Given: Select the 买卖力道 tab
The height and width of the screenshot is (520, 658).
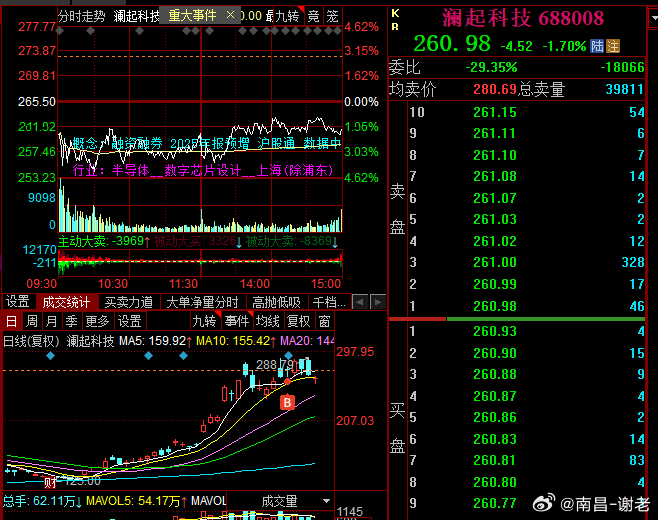Looking at the screenshot, I should pyautogui.click(x=129, y=302).
